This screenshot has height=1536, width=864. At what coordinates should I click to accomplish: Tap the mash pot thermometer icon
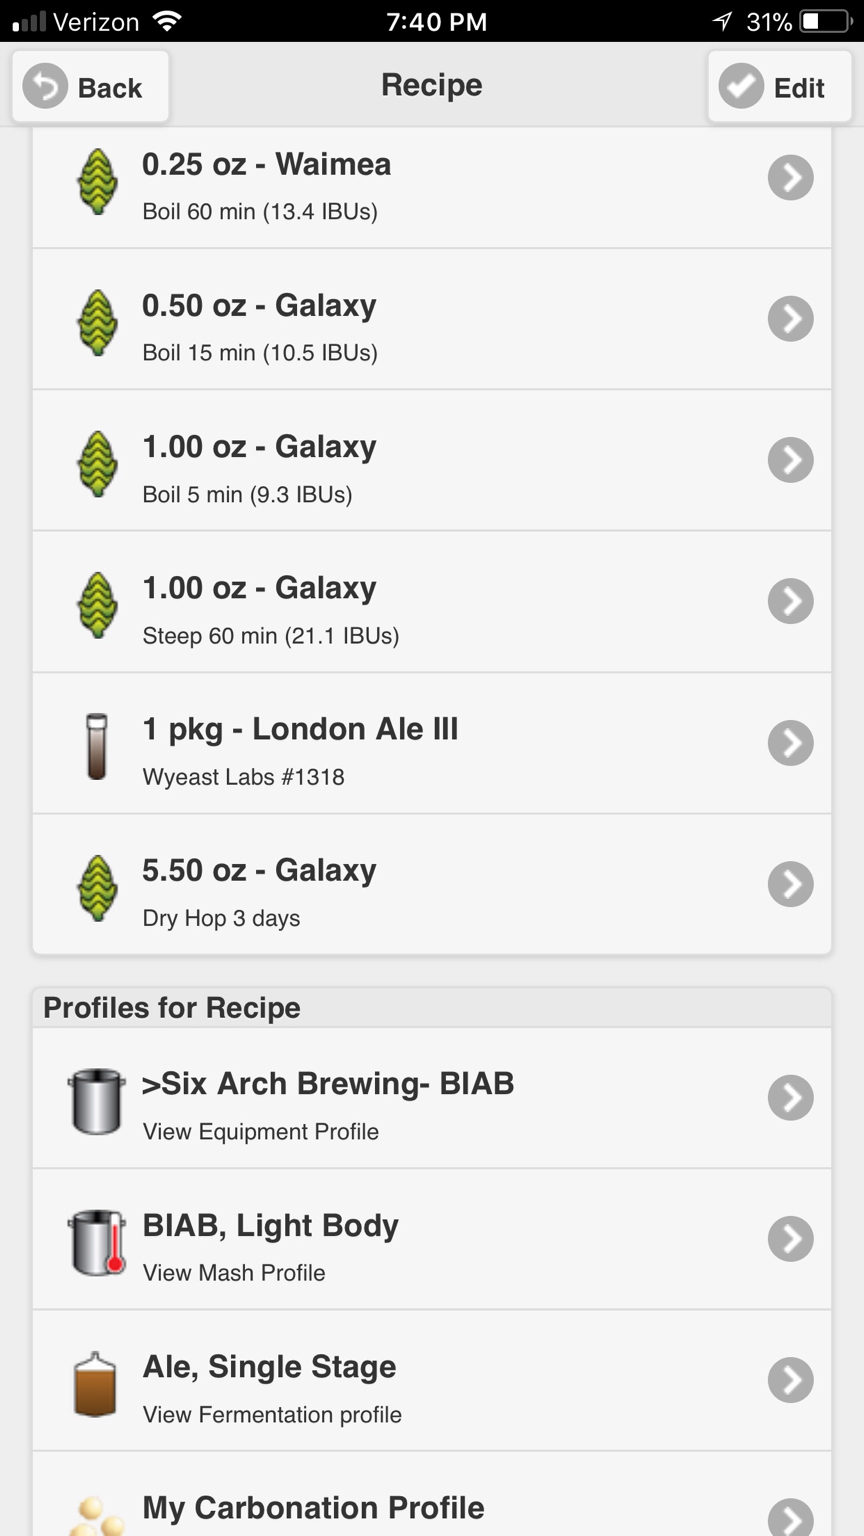[97, 1243]
